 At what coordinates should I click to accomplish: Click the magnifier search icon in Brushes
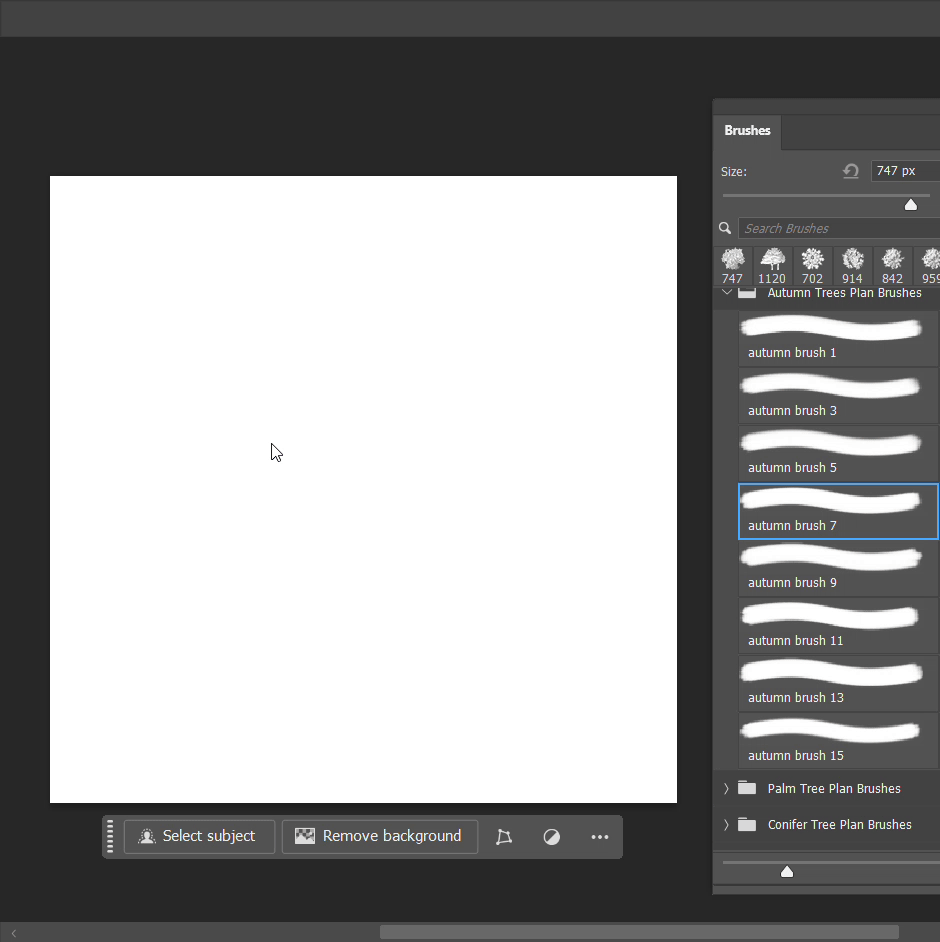726,228
